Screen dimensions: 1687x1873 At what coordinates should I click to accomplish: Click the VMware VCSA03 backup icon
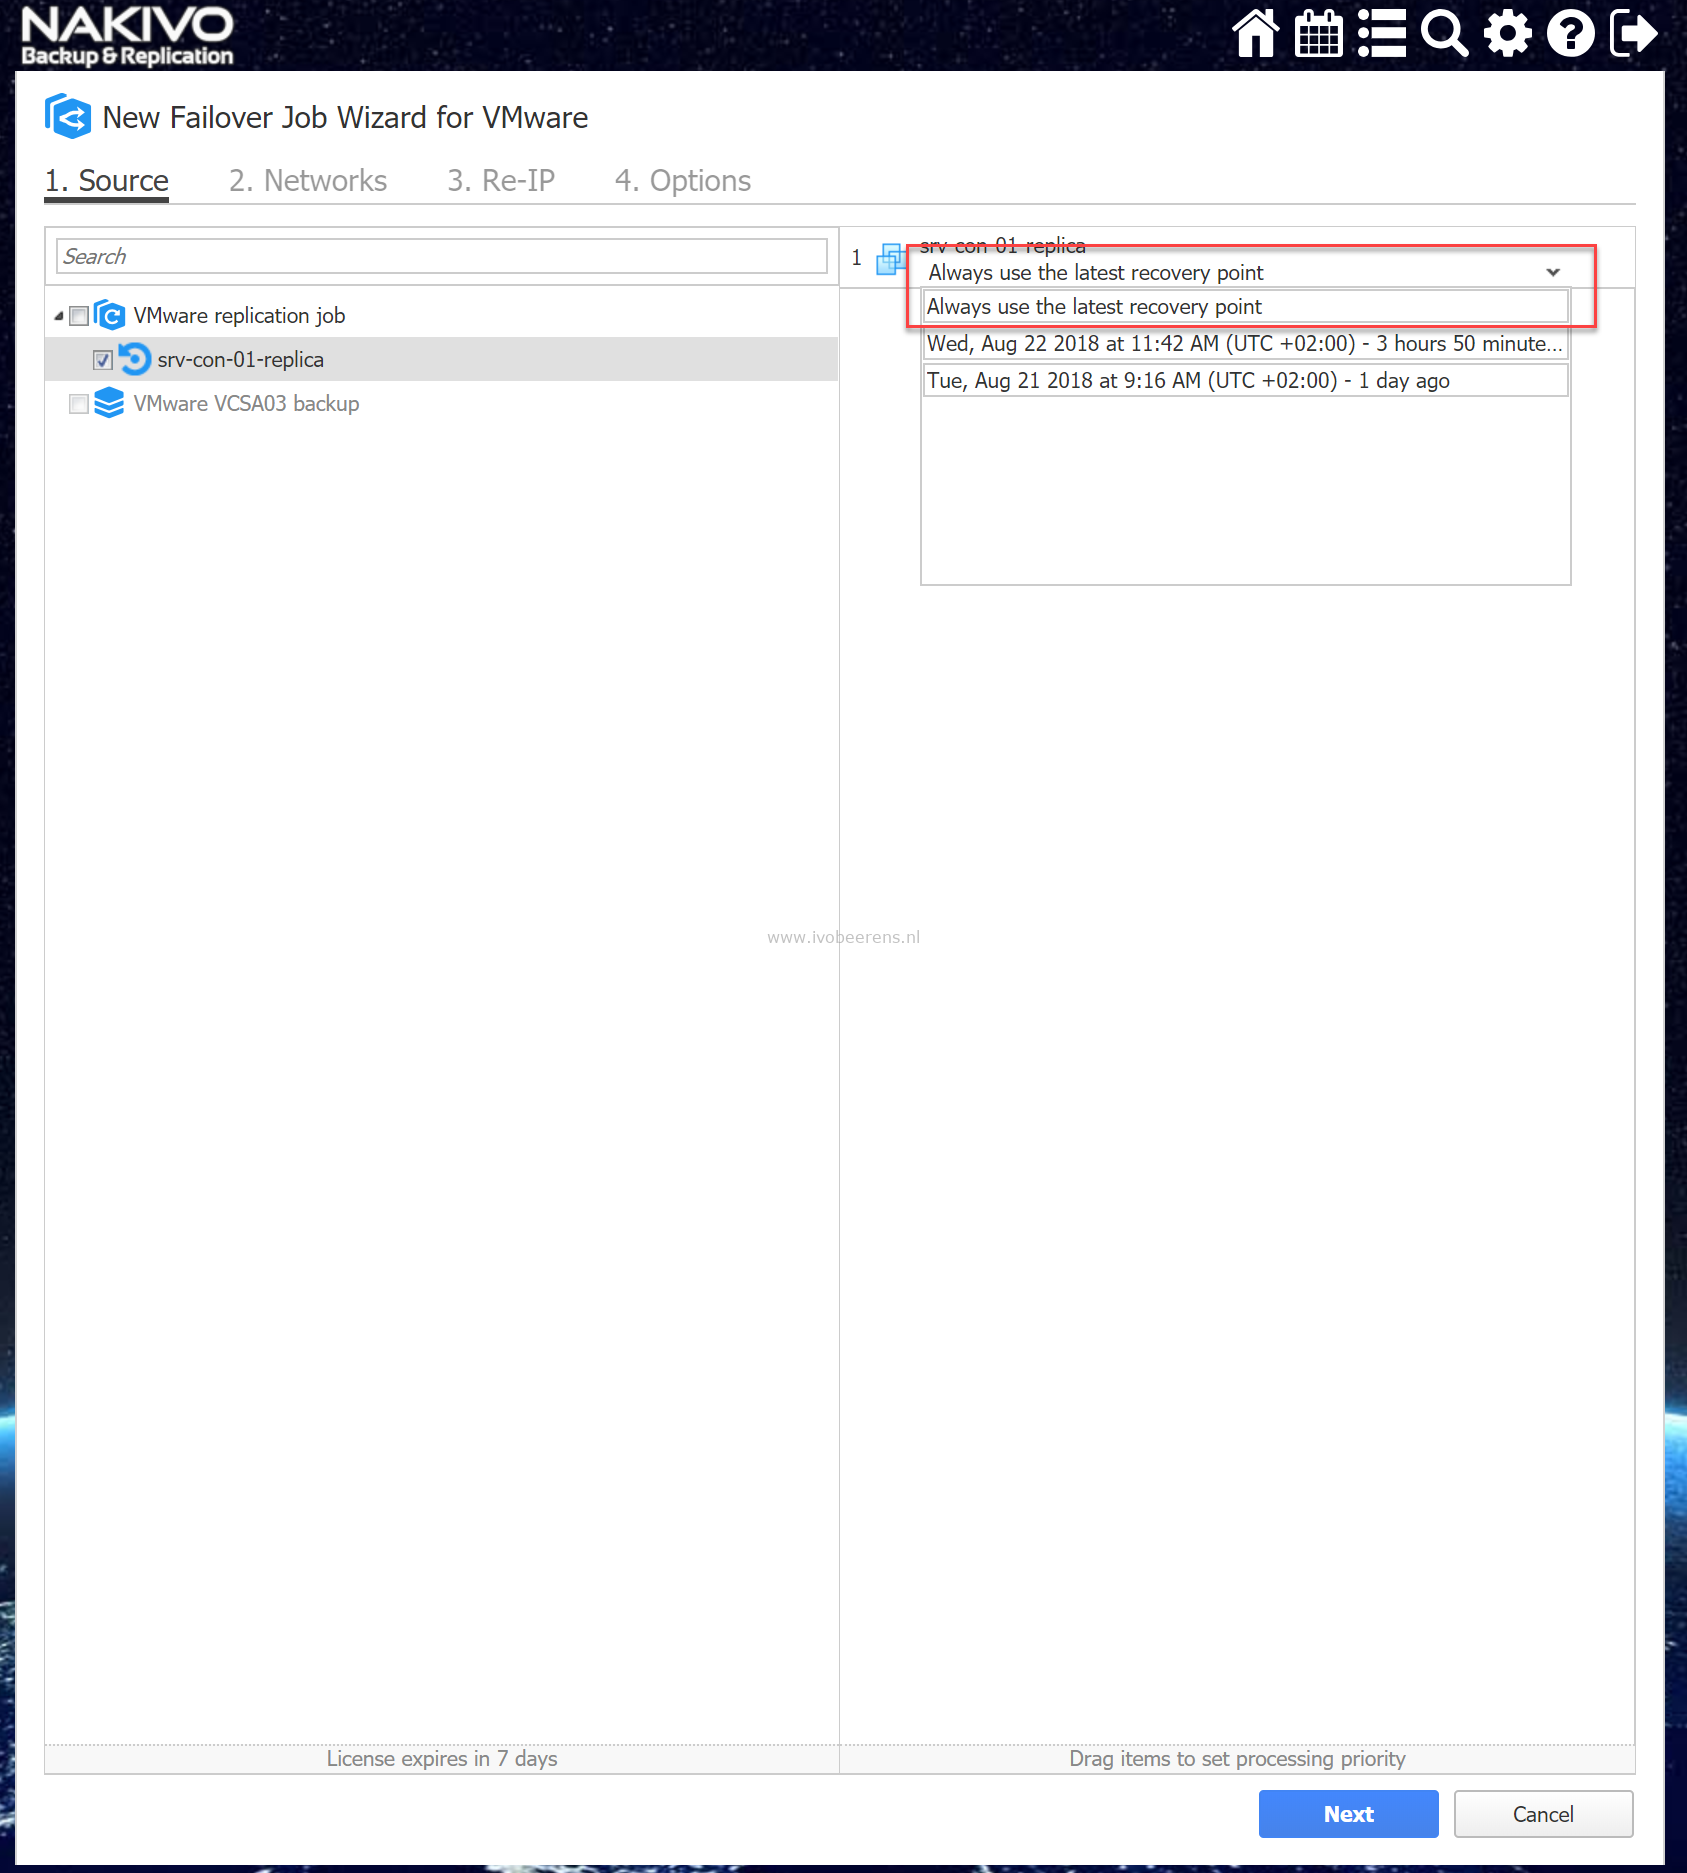tap(109, 403)
